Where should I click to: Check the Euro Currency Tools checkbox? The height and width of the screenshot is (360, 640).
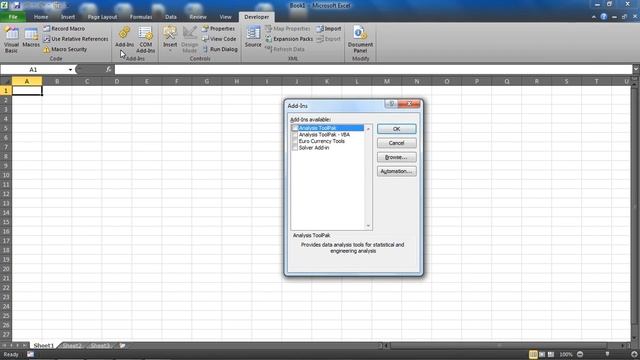coord(295,141)
